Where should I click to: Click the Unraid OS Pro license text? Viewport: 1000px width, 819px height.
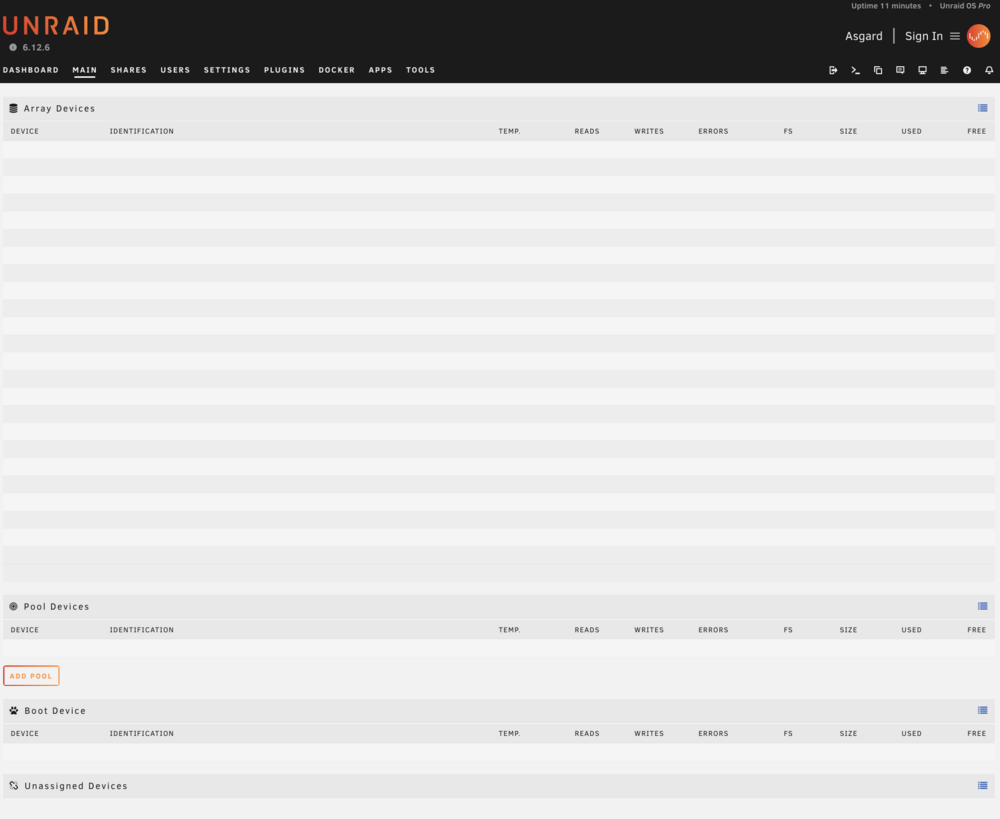(964, 6)
